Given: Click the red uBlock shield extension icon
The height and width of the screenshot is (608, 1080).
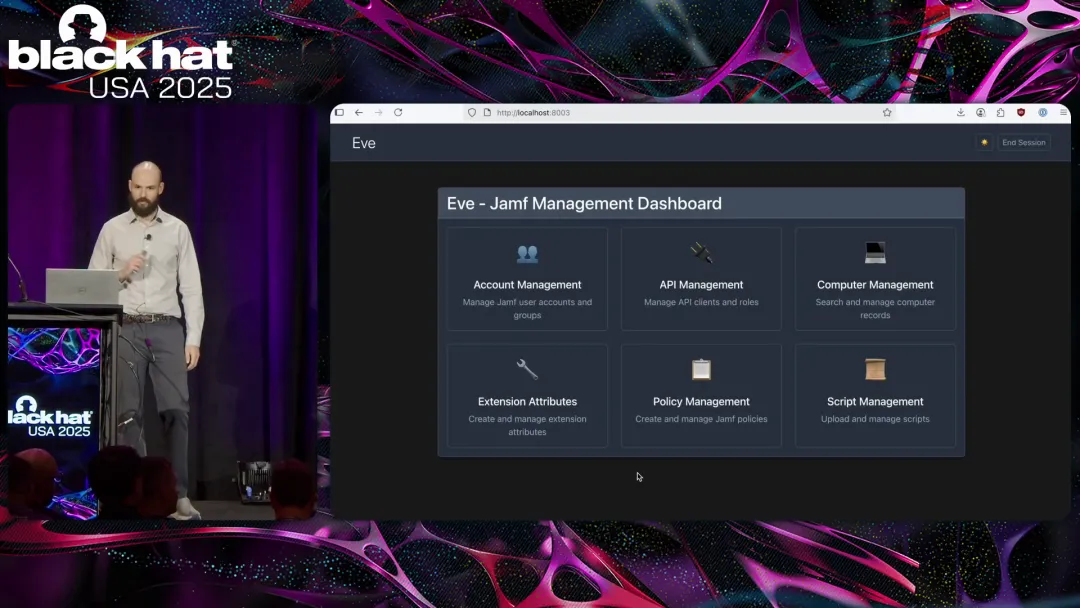Looking at the screenshot, I should 1021,112.
